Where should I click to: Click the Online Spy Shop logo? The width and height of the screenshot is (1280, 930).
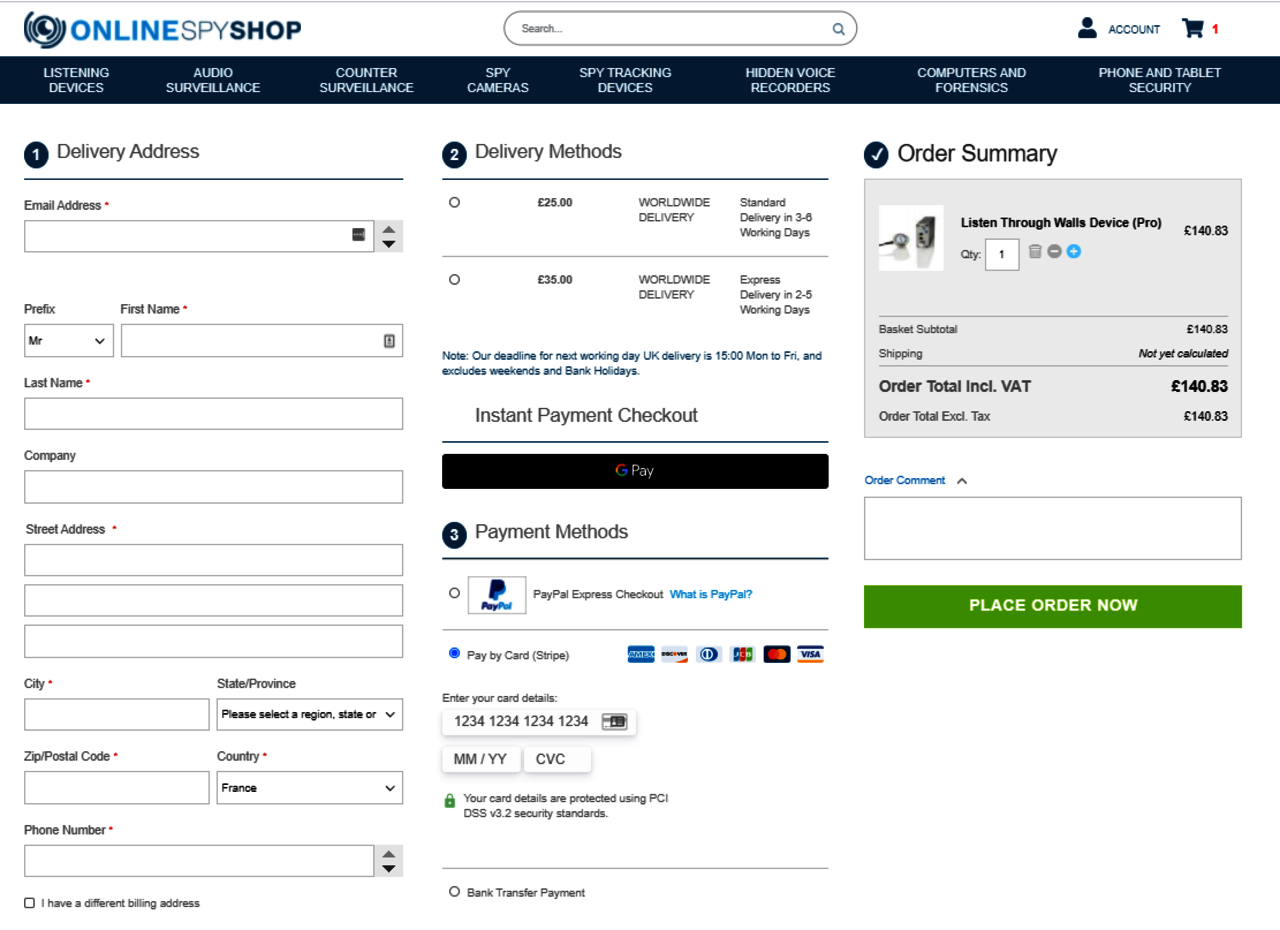(x=163, y=29)
